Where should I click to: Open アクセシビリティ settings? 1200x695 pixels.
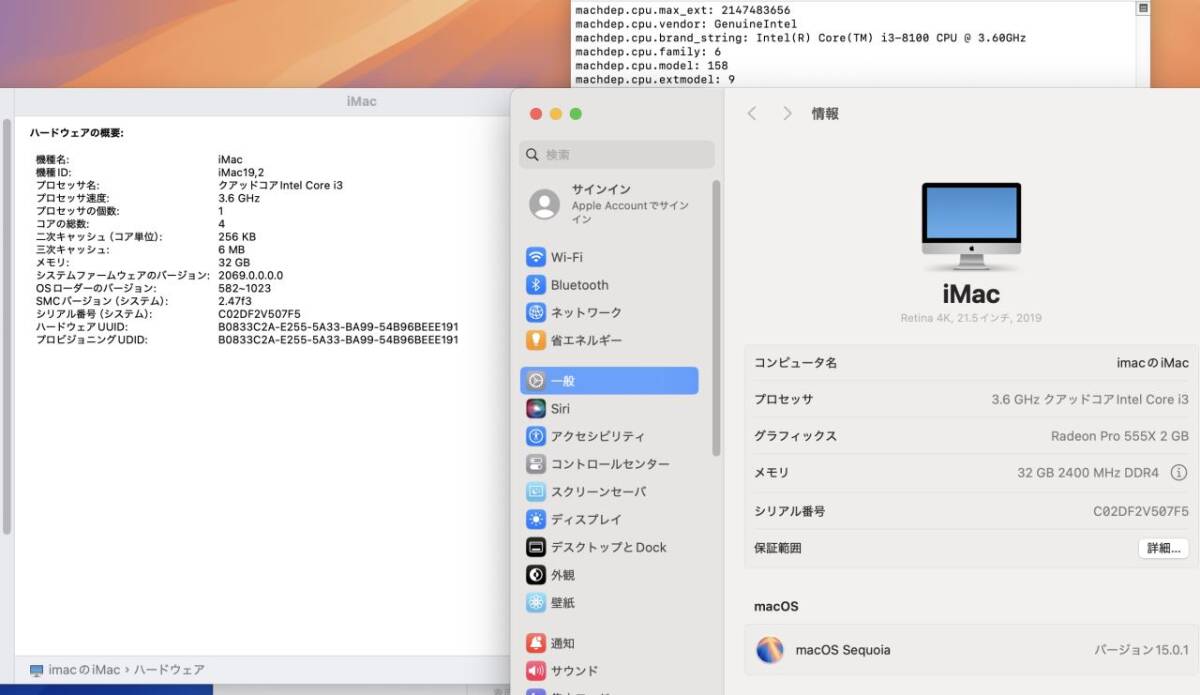(x=597, y=436)
